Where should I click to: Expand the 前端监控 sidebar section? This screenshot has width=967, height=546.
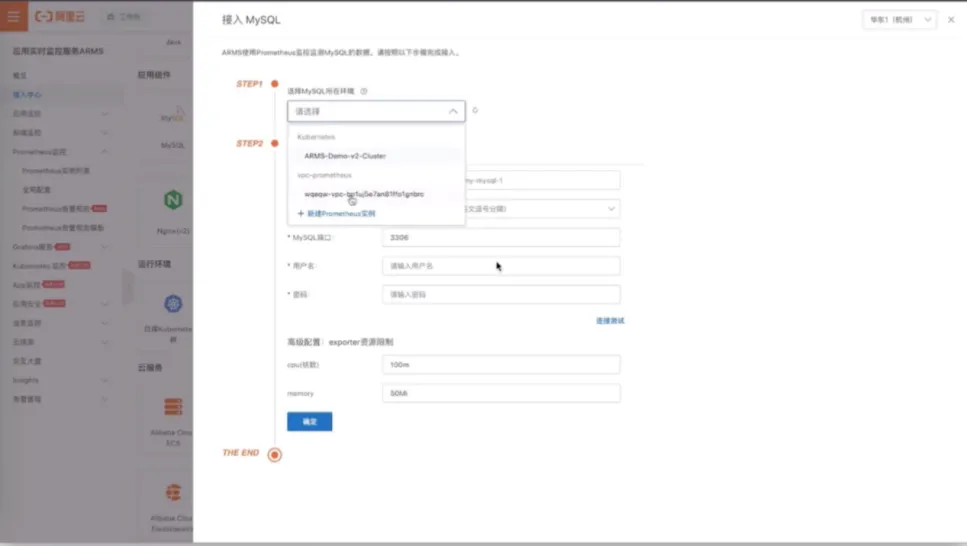(x=104, y=133)
